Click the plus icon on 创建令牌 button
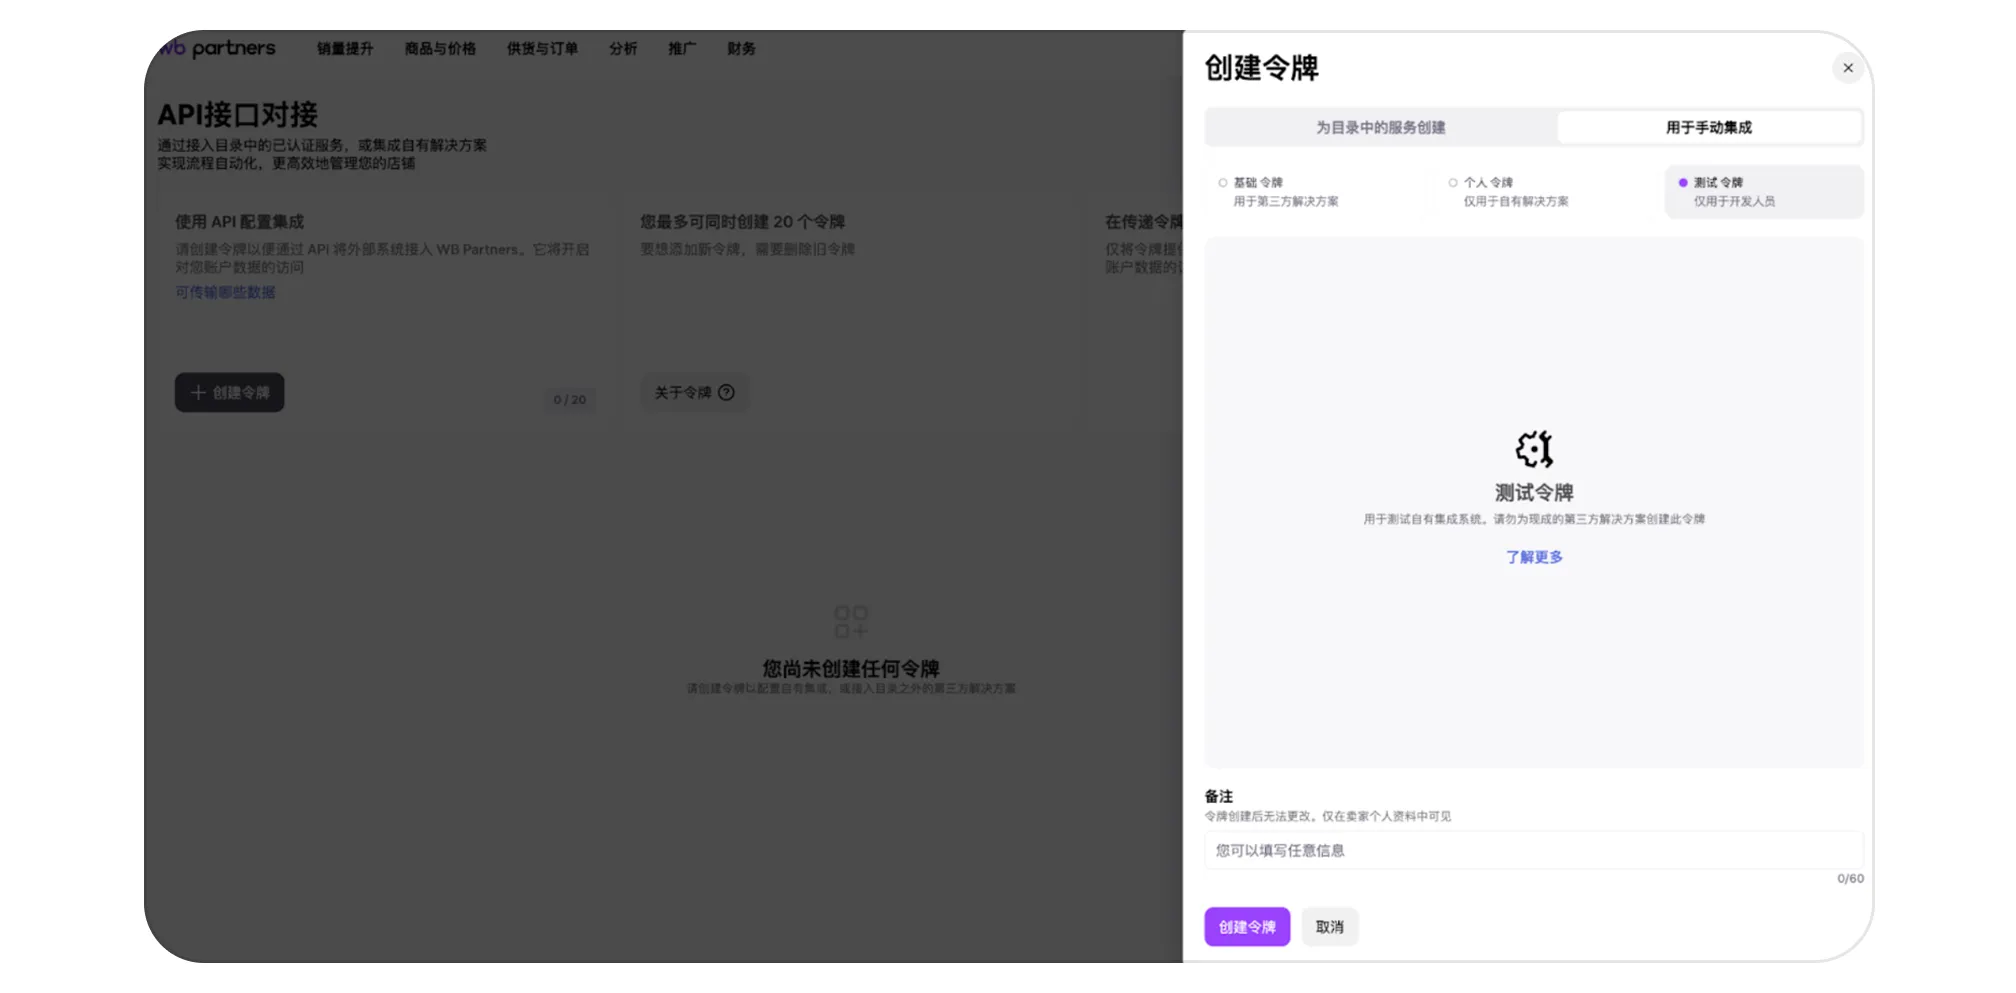 pyautogui.click(x=198, y=392)
